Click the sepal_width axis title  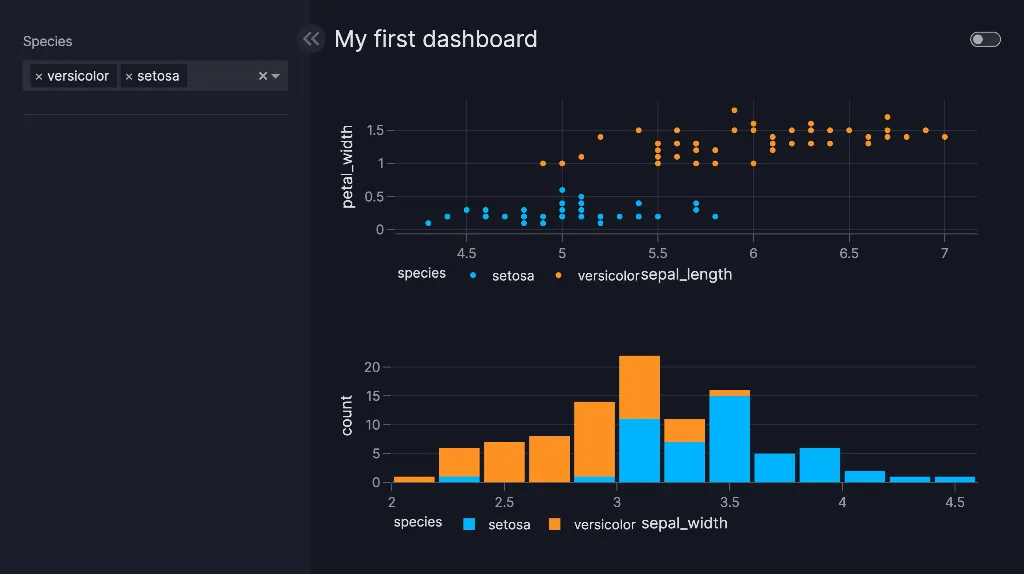(x=684, y=523)
